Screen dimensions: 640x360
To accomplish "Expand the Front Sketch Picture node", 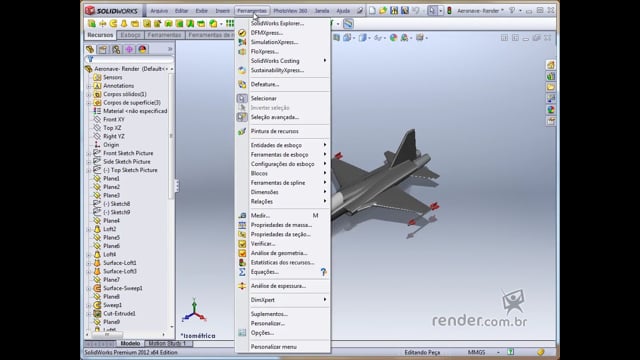I will click(89, 153).
